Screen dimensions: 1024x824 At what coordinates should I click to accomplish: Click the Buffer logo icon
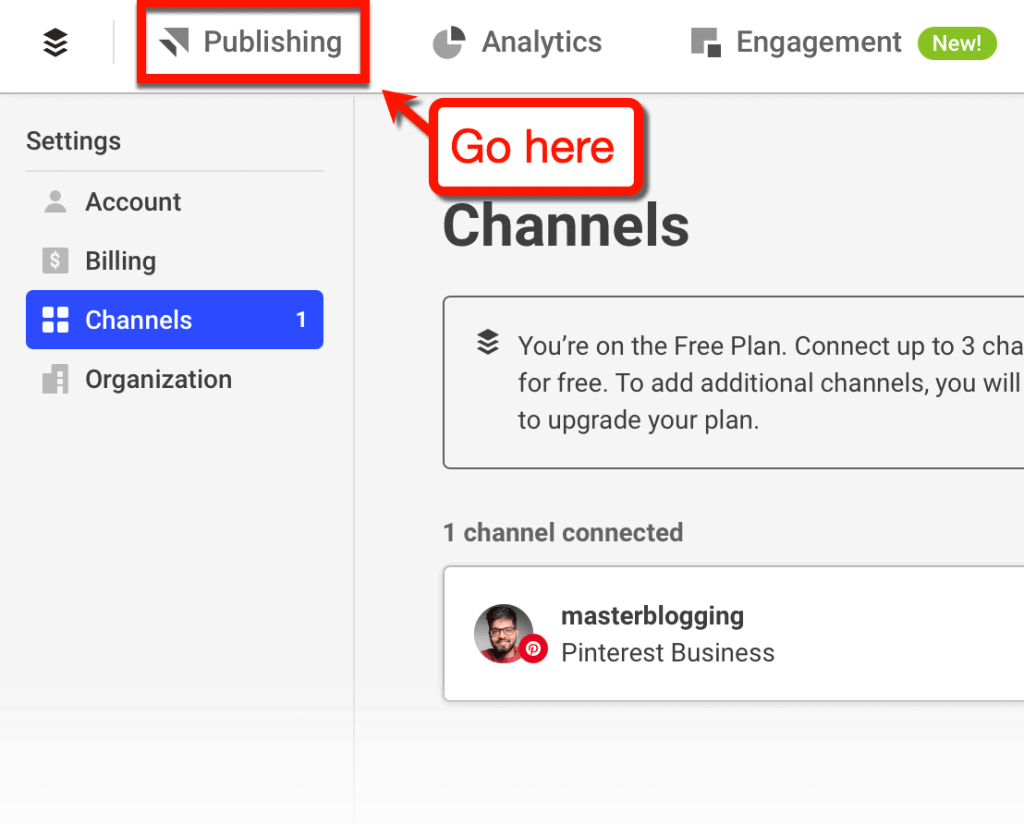(x=55, y=43)
